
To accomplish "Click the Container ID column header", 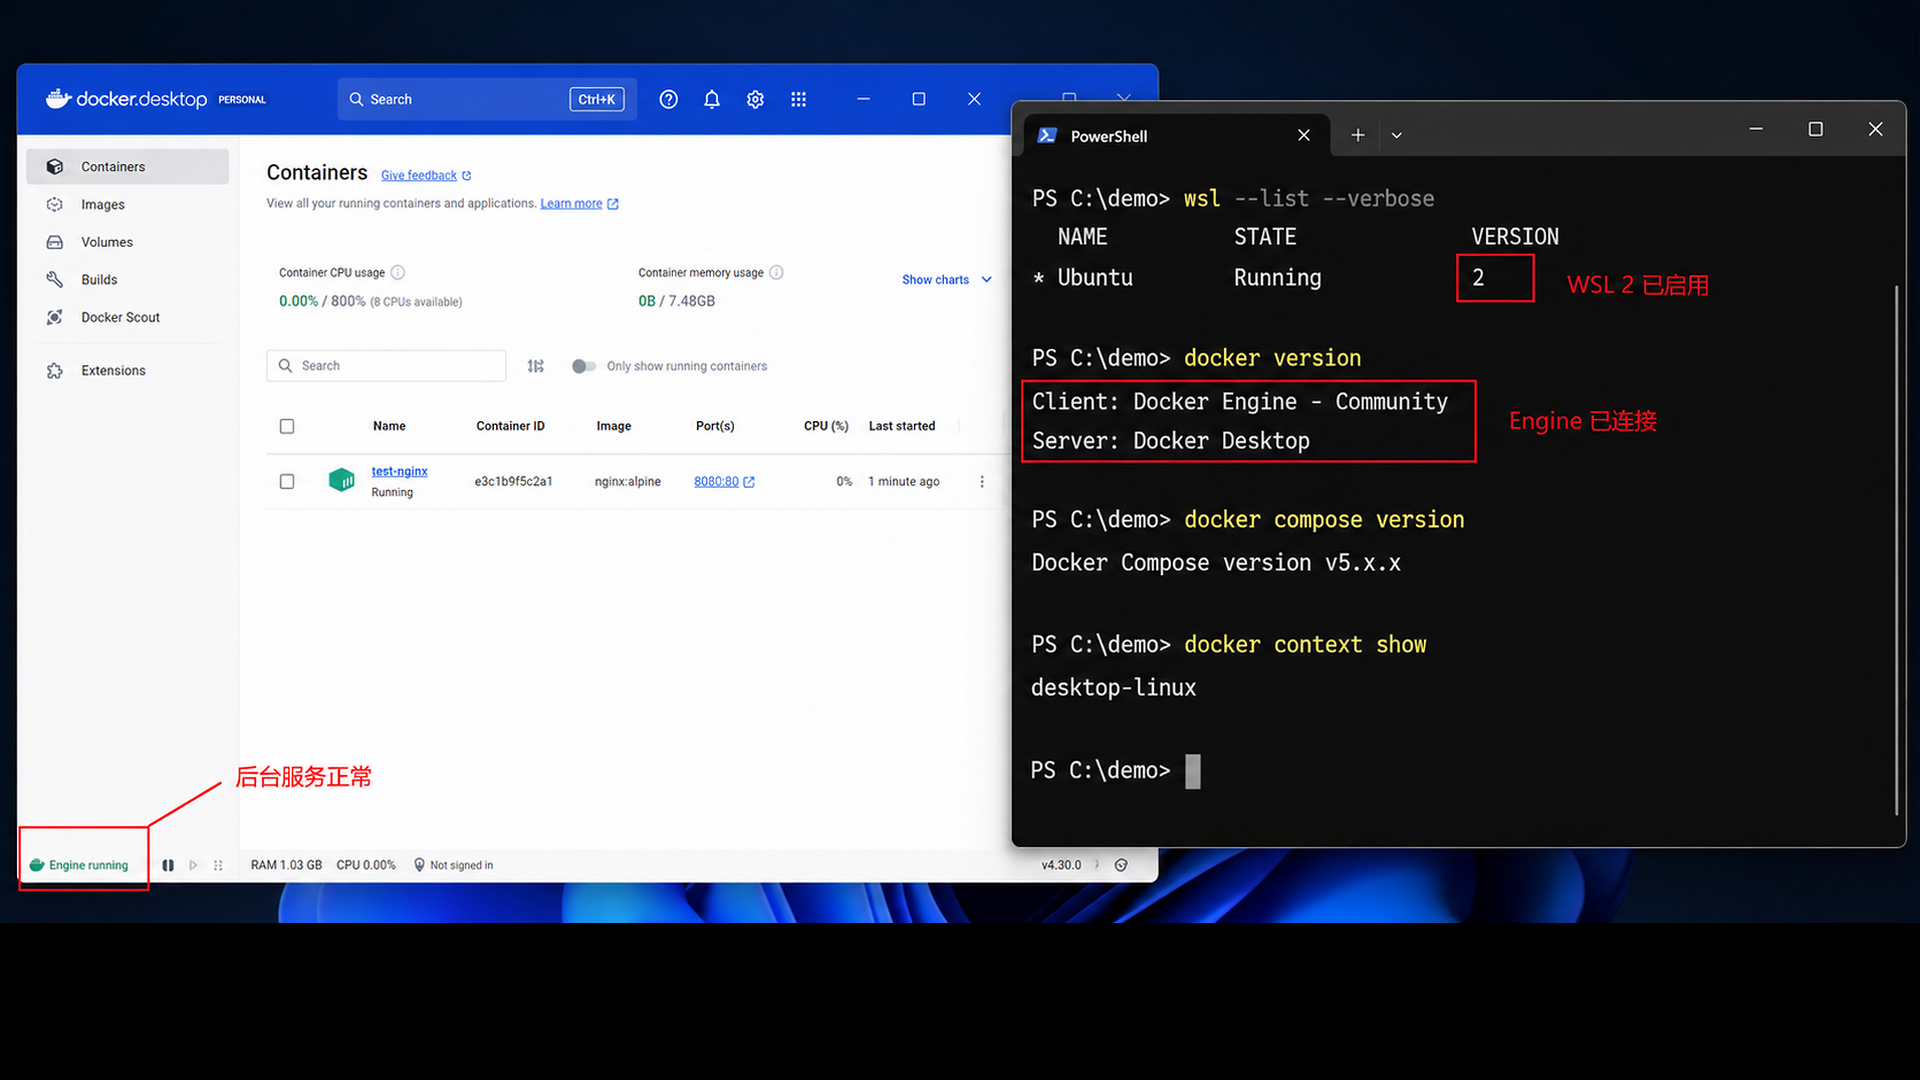I will (510, 426).
